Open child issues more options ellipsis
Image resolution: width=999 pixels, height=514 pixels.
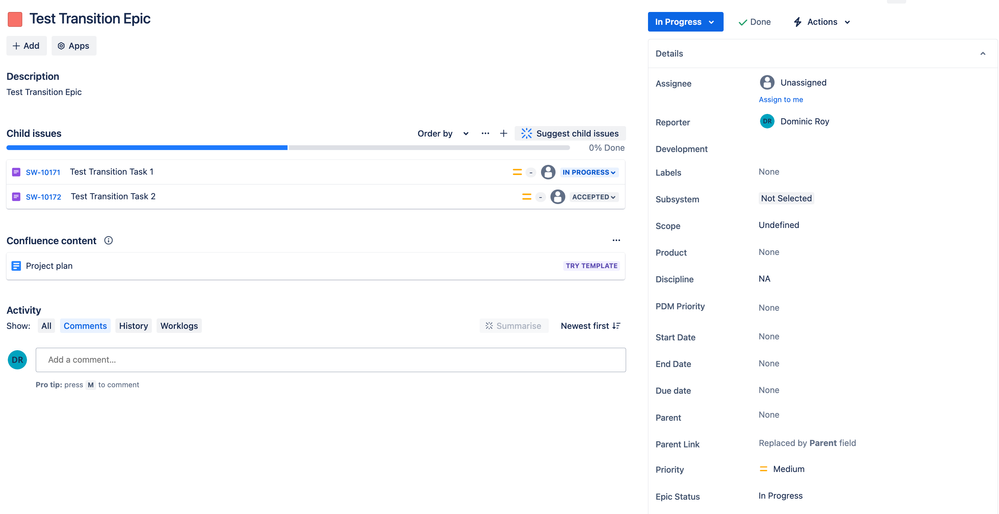(x=485, y=134)
